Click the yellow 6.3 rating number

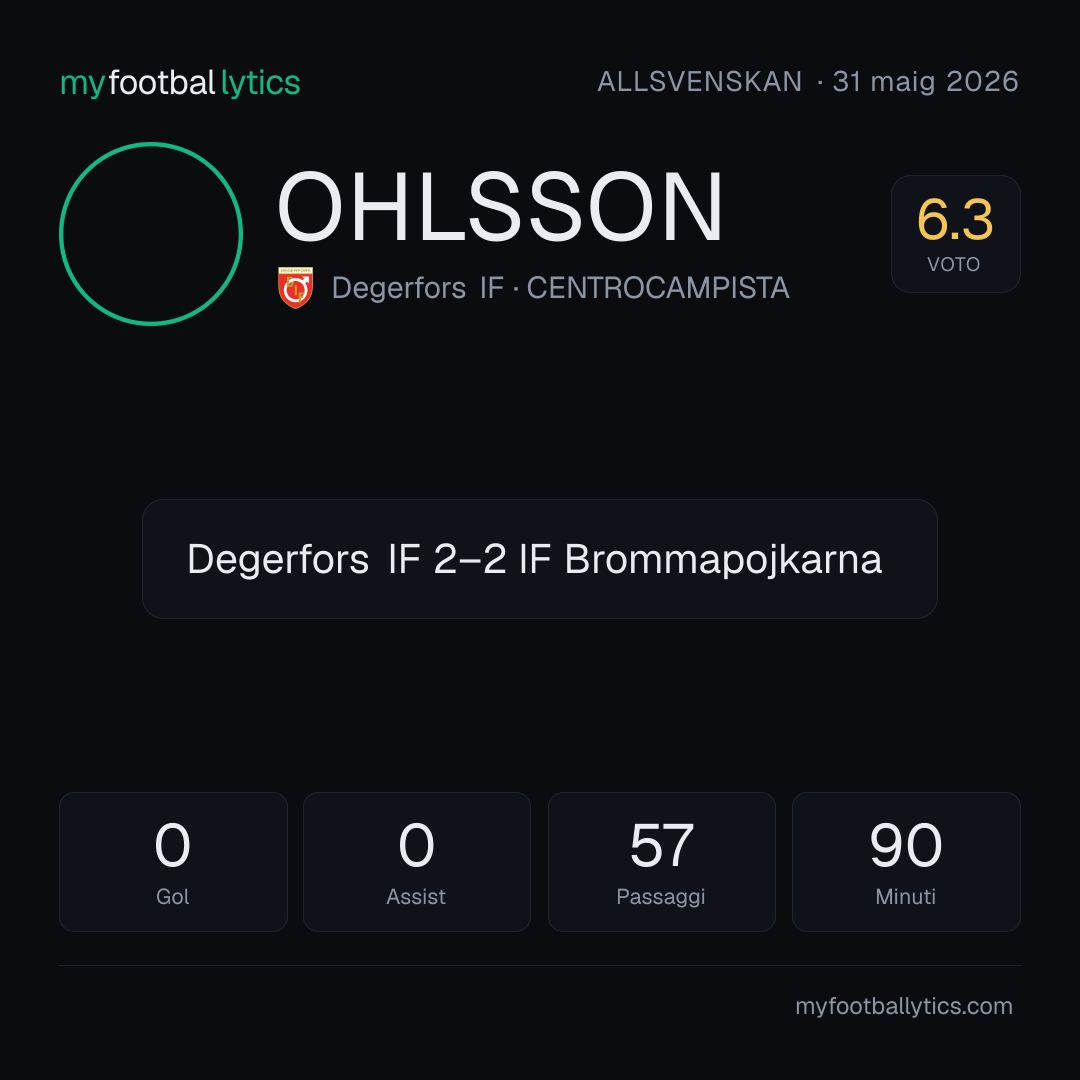(x=955, y=220)
